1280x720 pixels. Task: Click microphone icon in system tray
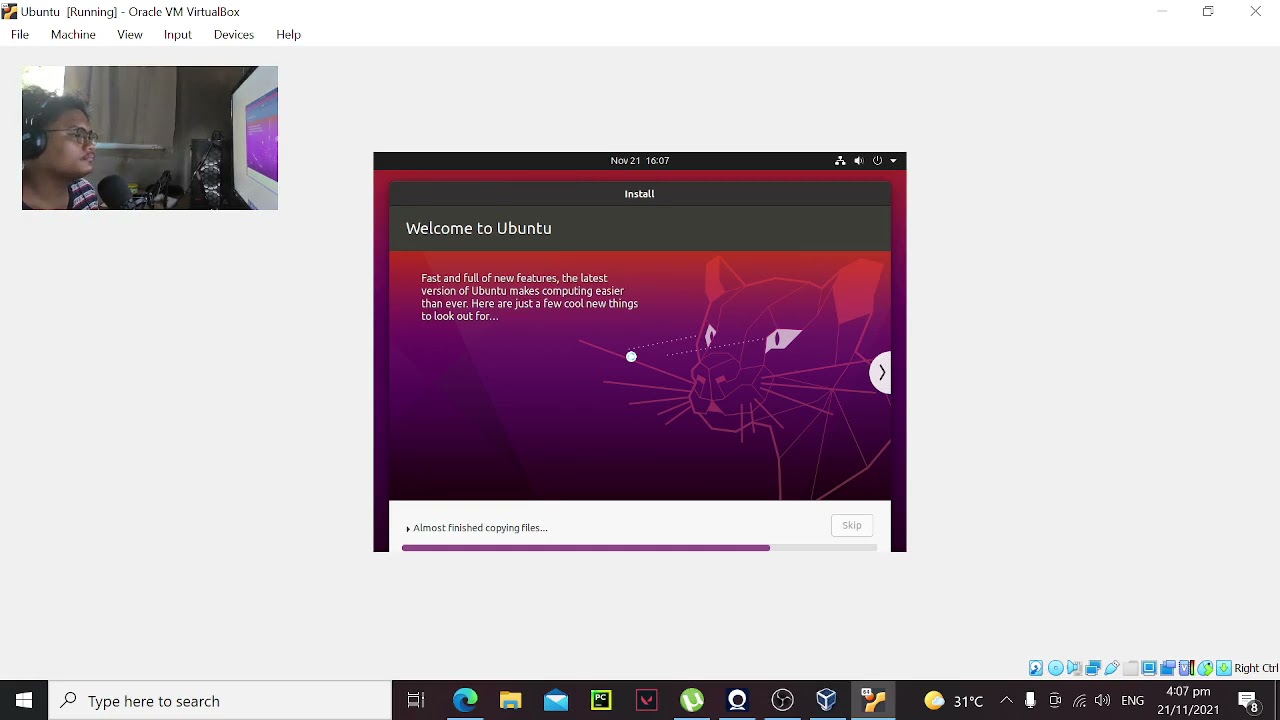1030,701
